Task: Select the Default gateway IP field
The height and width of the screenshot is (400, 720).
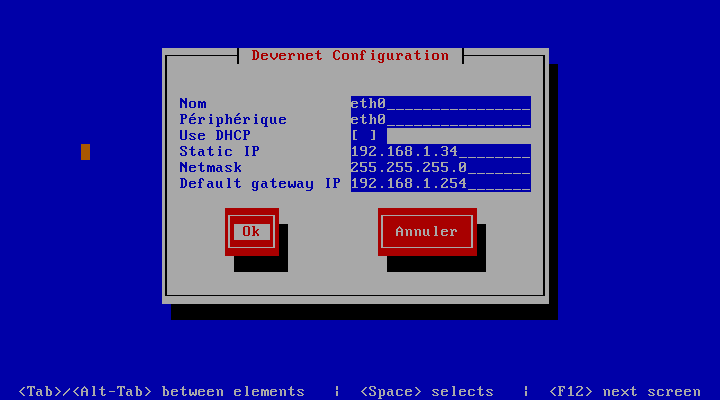Action: [440, 183]
